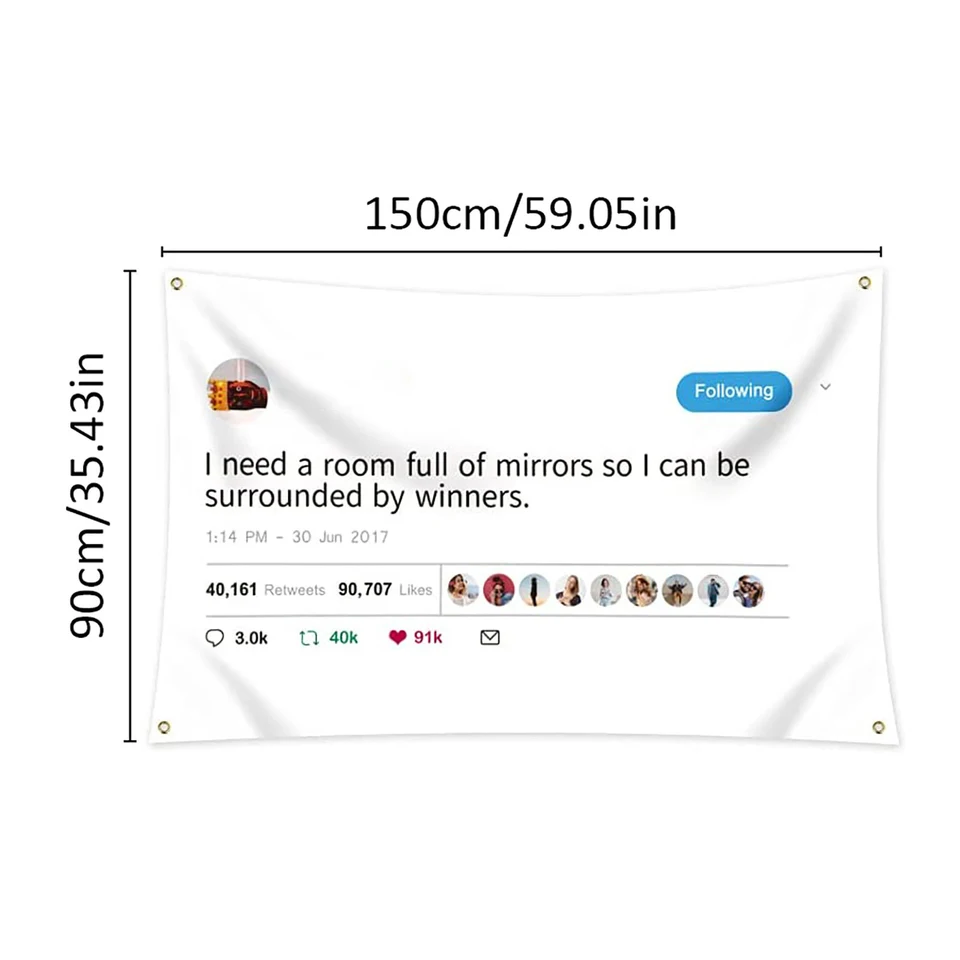Click the bottom-right grommet of flag

[879, 727]
